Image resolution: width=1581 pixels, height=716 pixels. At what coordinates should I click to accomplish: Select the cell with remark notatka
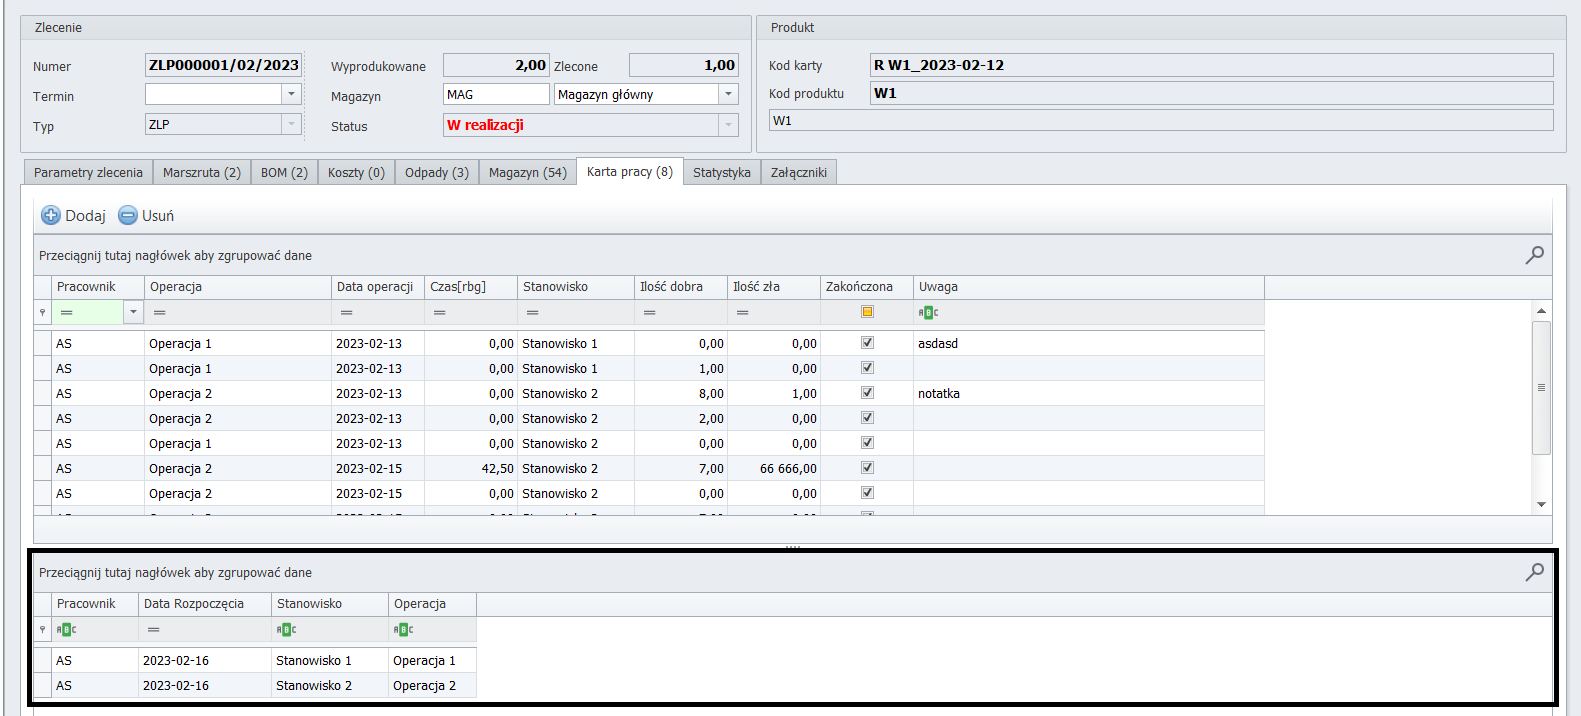tap(1089, 393)
